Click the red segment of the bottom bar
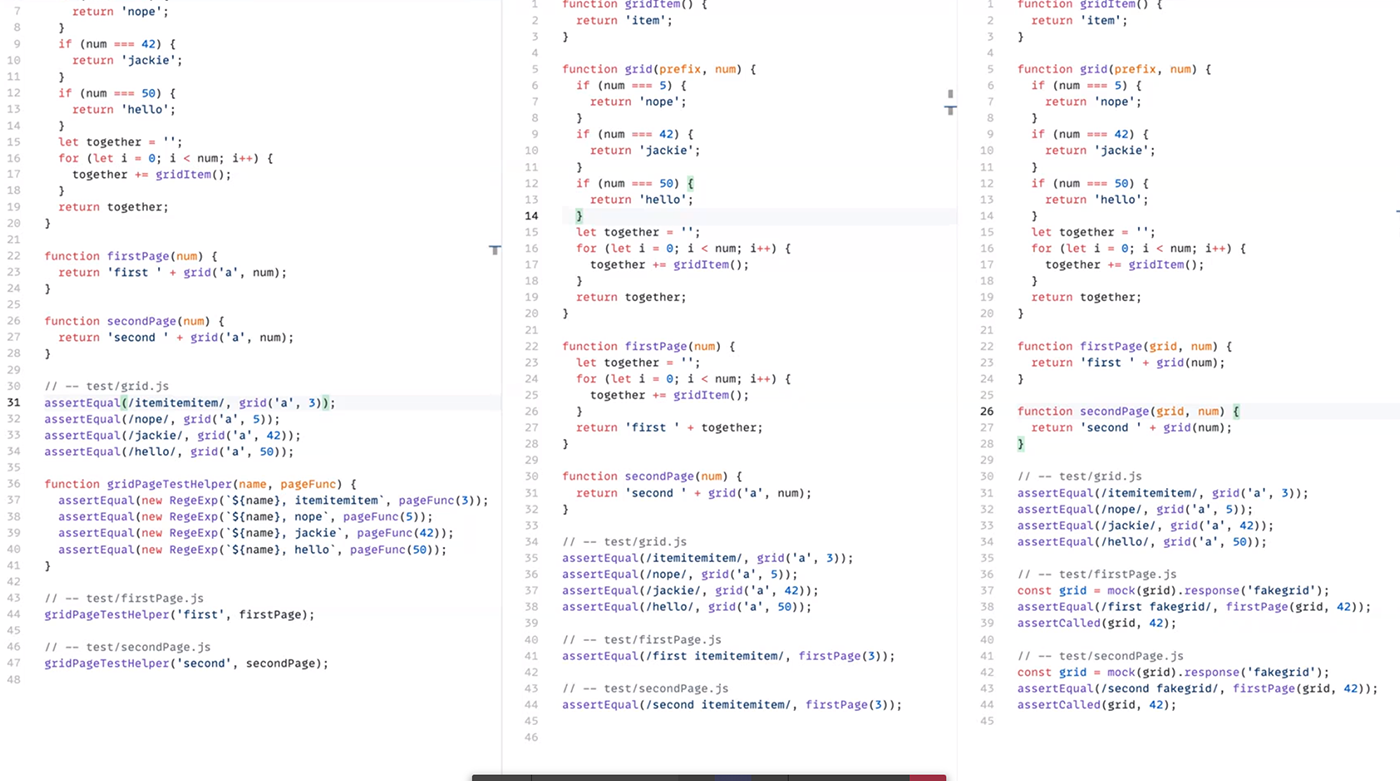This screenshot has width=1400, height=781. [927, 777]
